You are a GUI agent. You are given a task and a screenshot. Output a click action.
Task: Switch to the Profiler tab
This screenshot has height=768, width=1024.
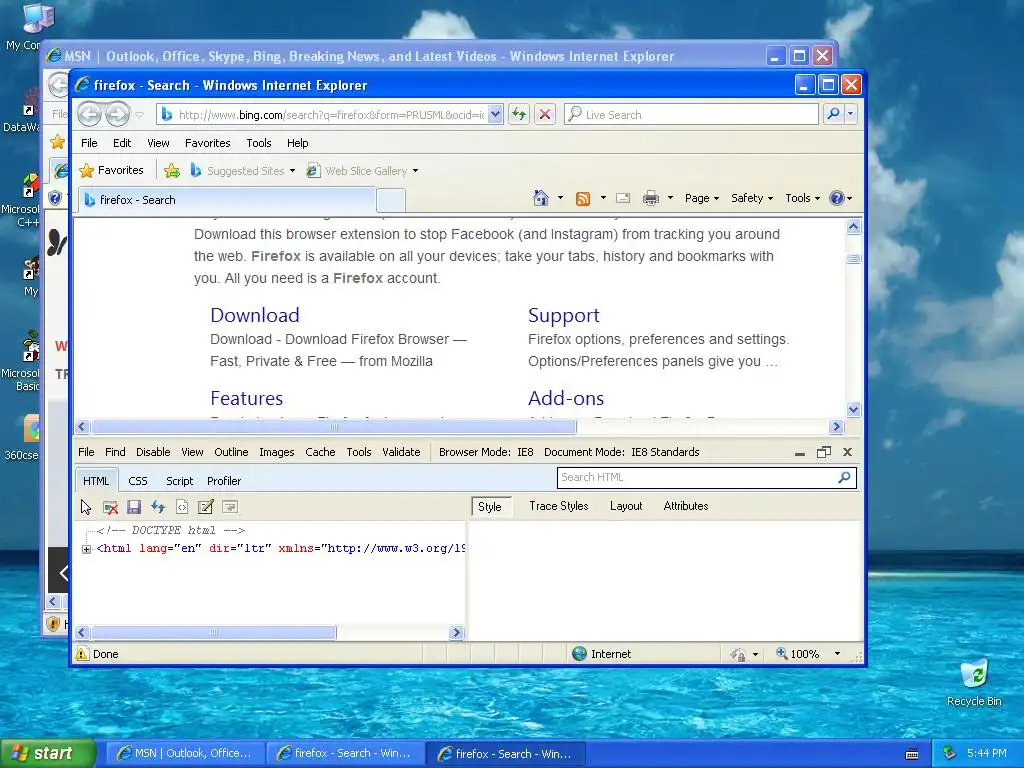[x=224, y=481]
